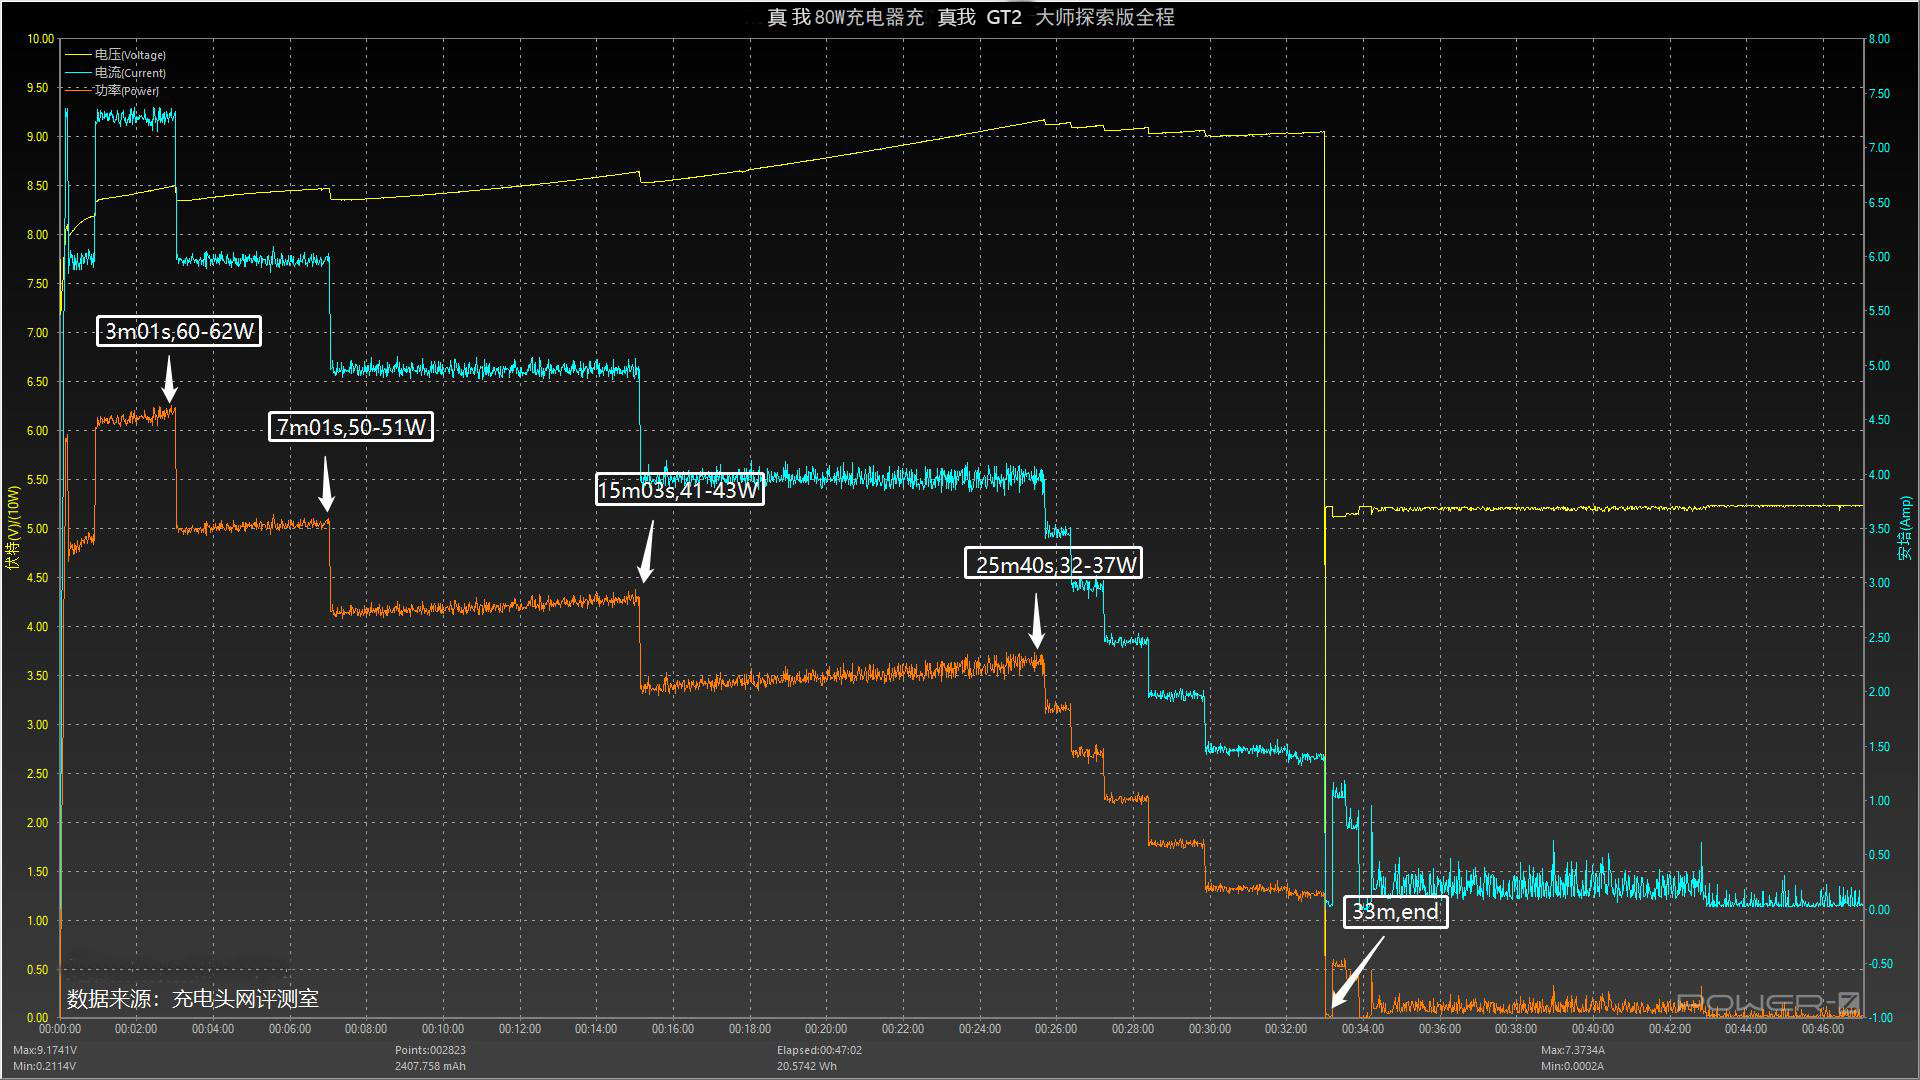Viewport: 1920px width, 1080px height.
Task: Click the cyan Current legend line swatch
Action: pos(78,73)
